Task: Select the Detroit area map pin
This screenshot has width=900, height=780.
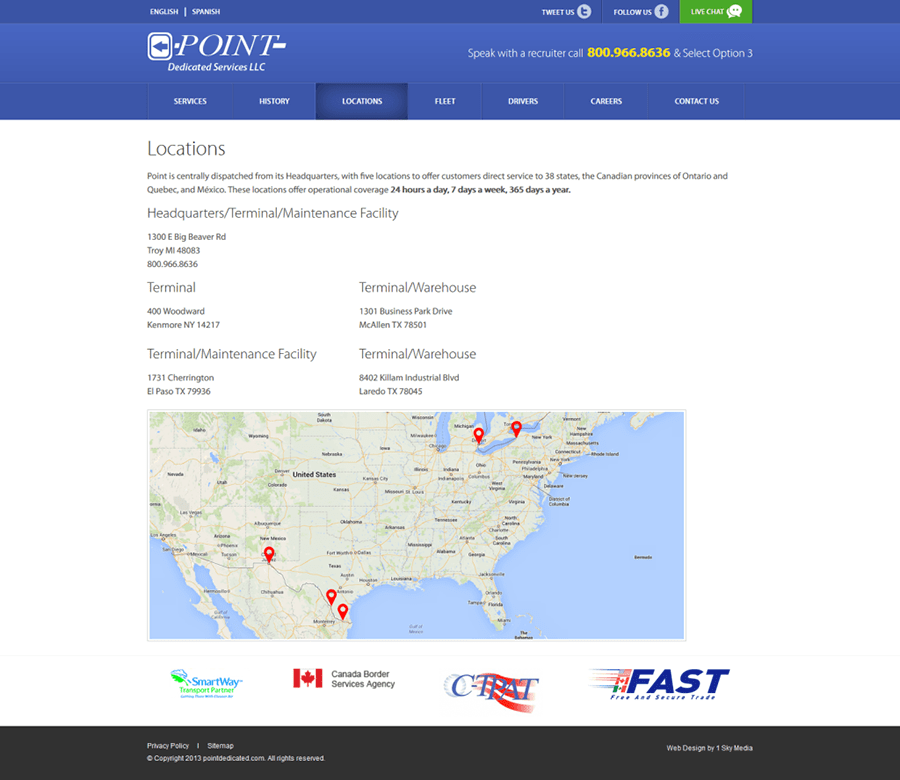Action: tap(479, 435)
